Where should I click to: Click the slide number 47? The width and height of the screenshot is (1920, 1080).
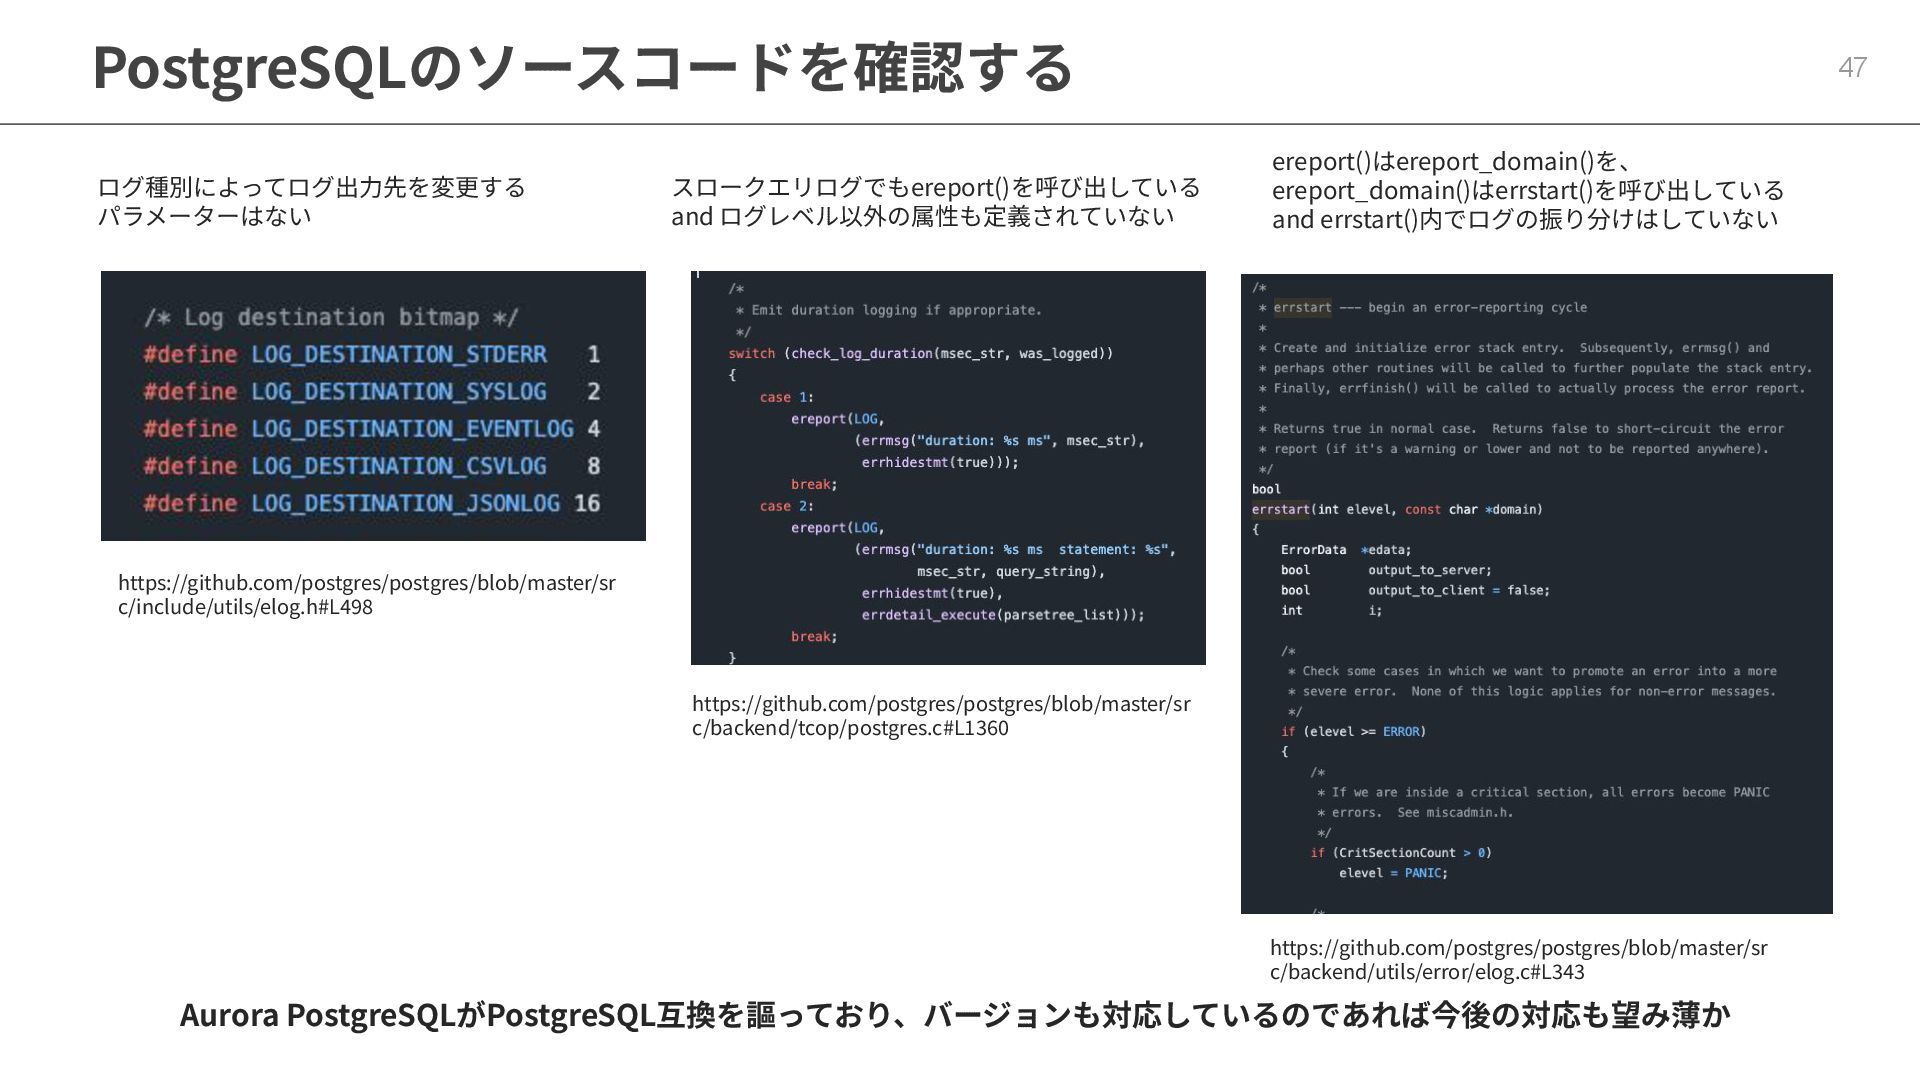[x=1852, y=68]
